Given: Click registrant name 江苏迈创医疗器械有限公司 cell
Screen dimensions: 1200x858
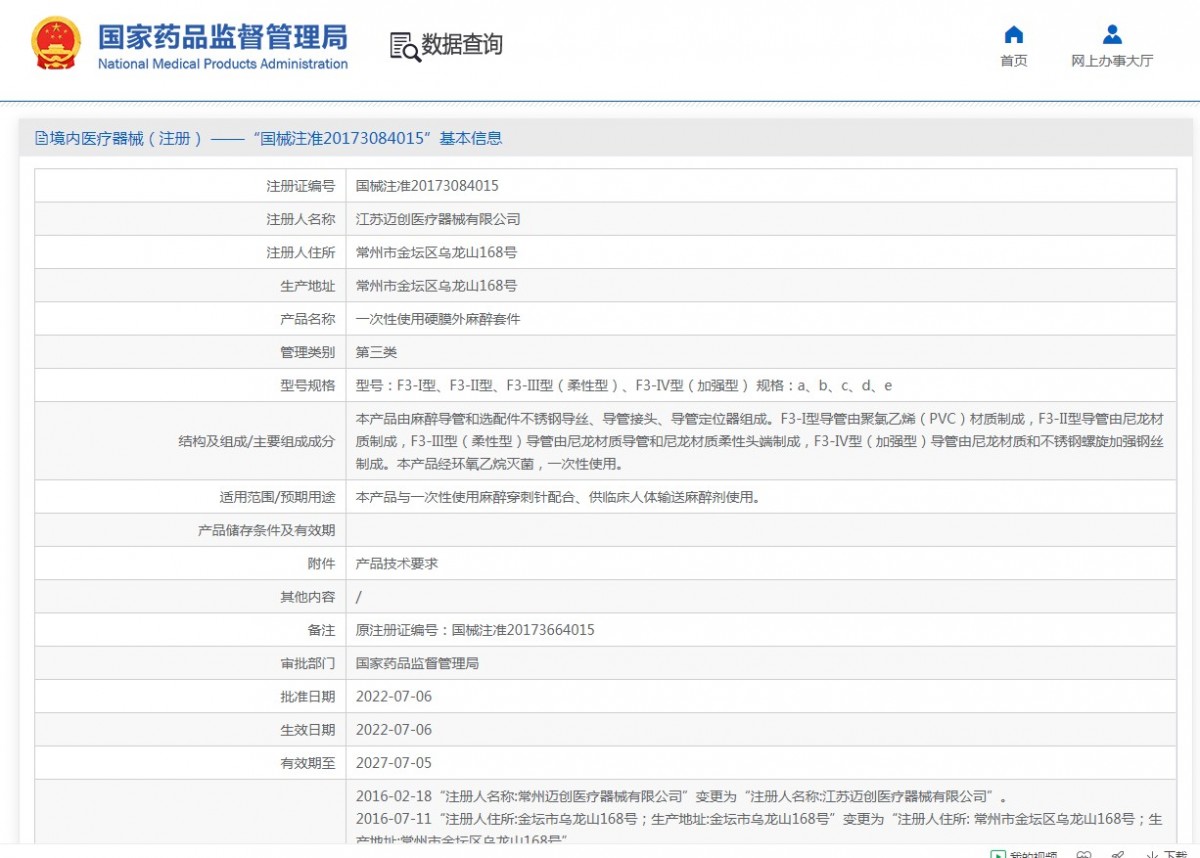Looking at the screenshot, I should (438, 219).
